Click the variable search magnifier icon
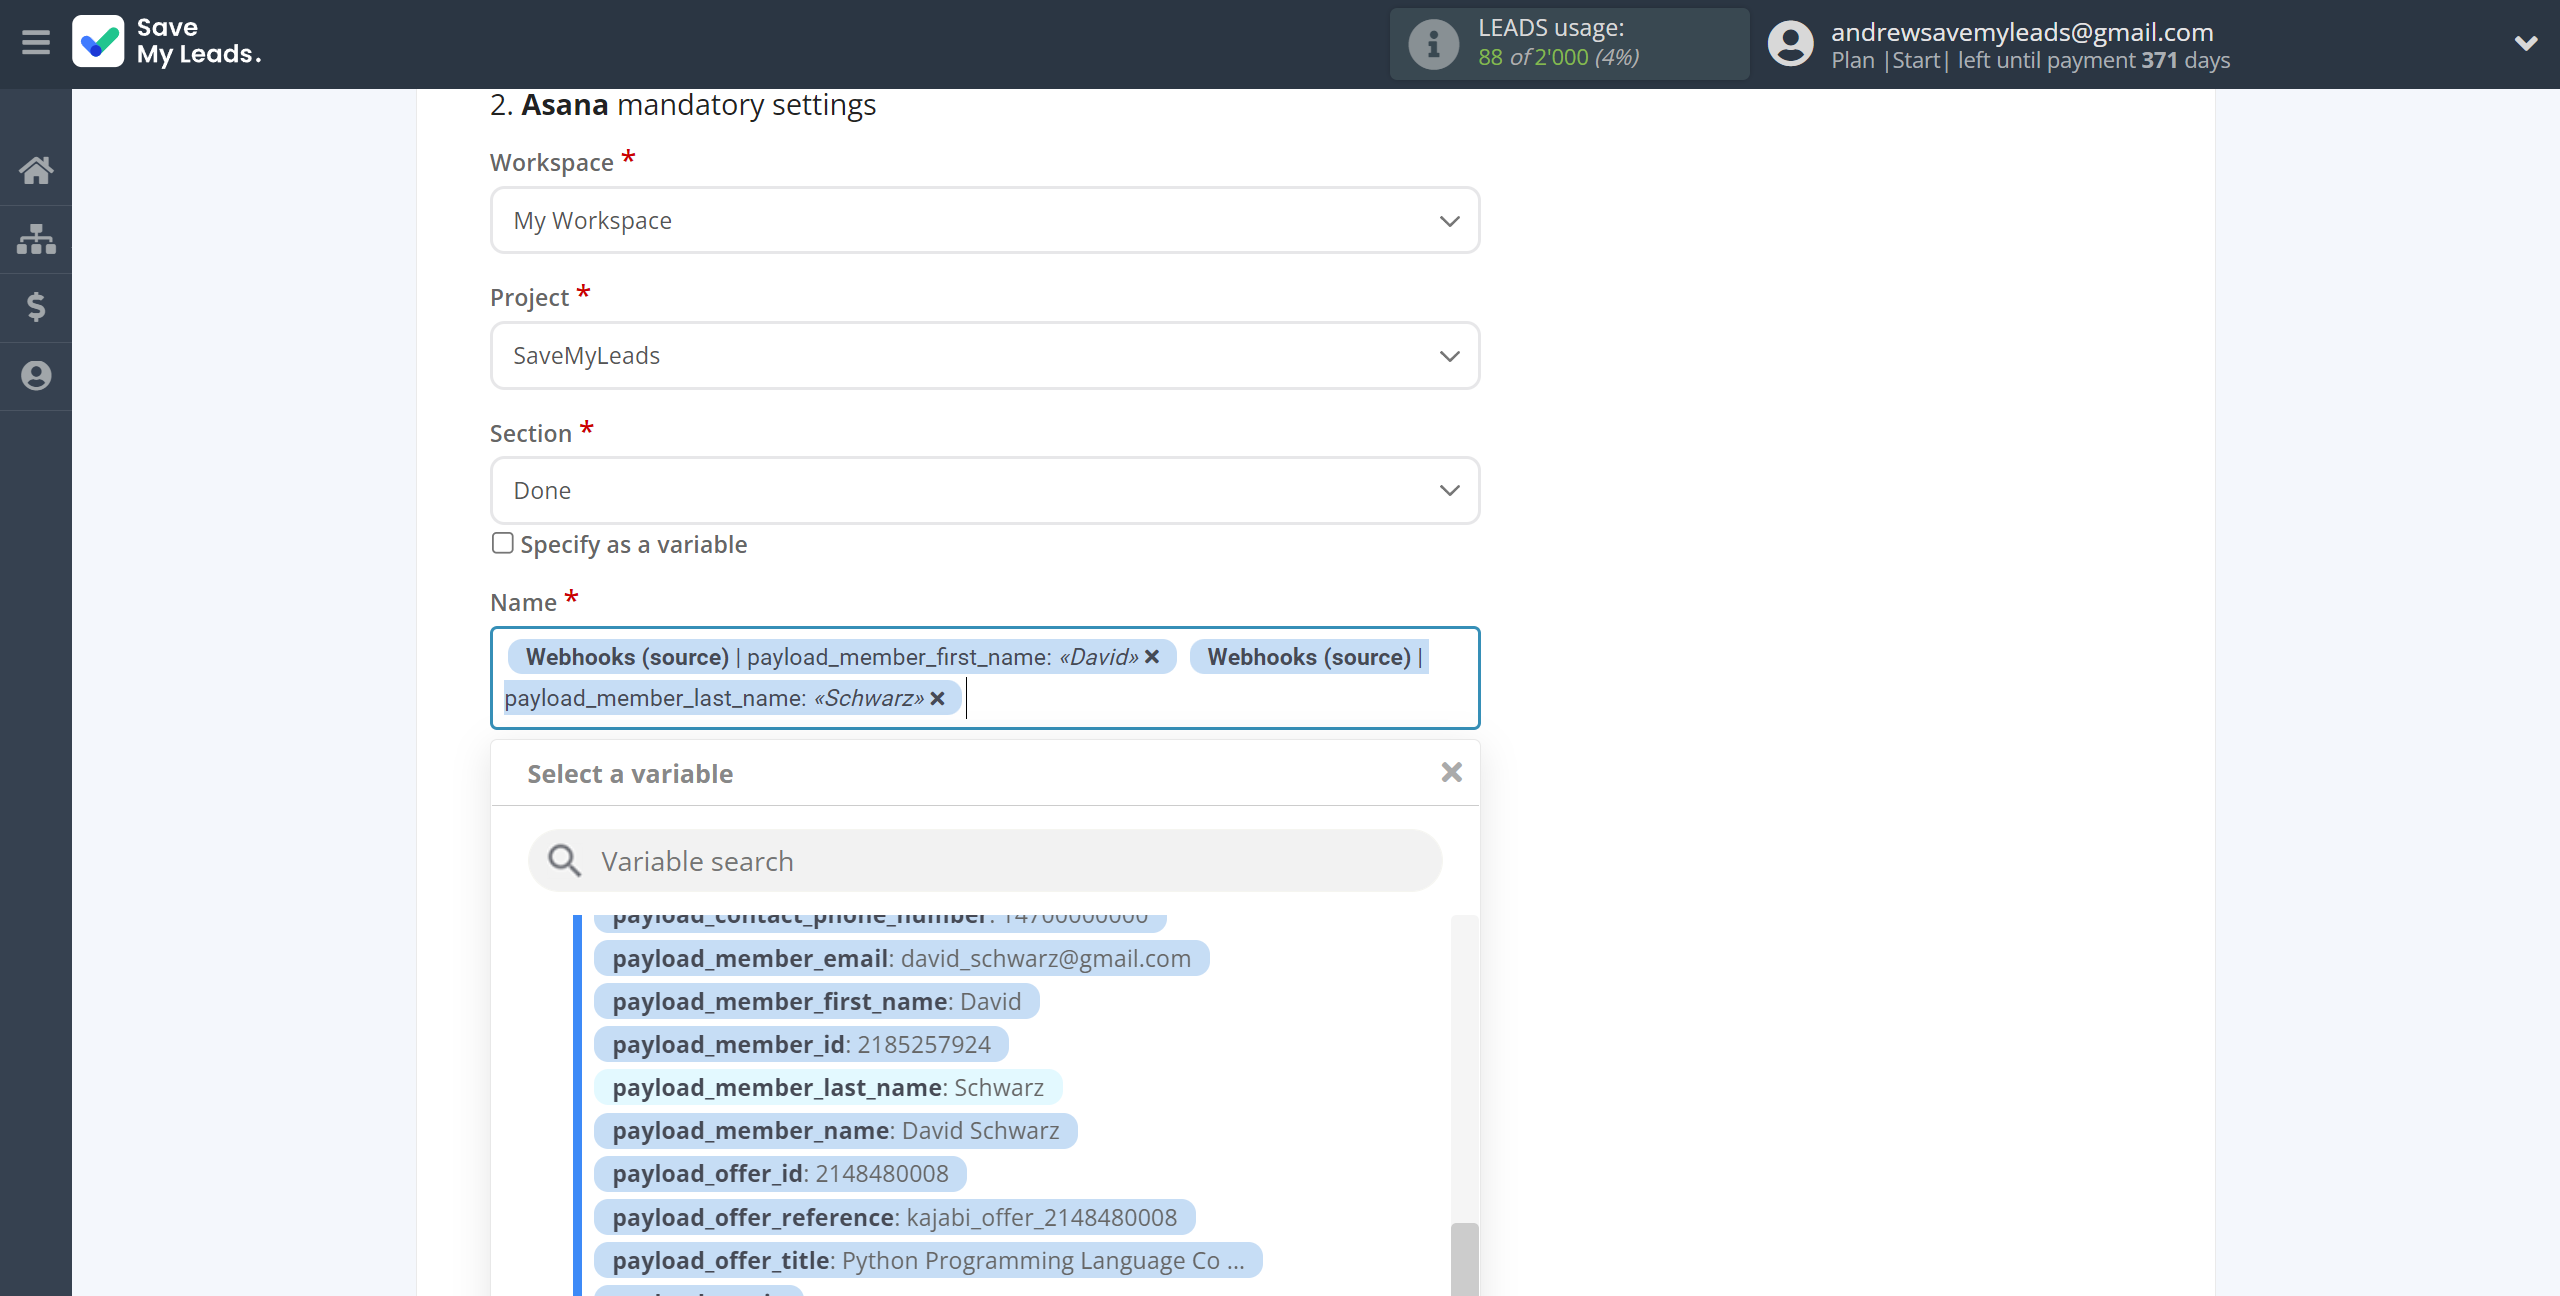 (x=565, y=861)
